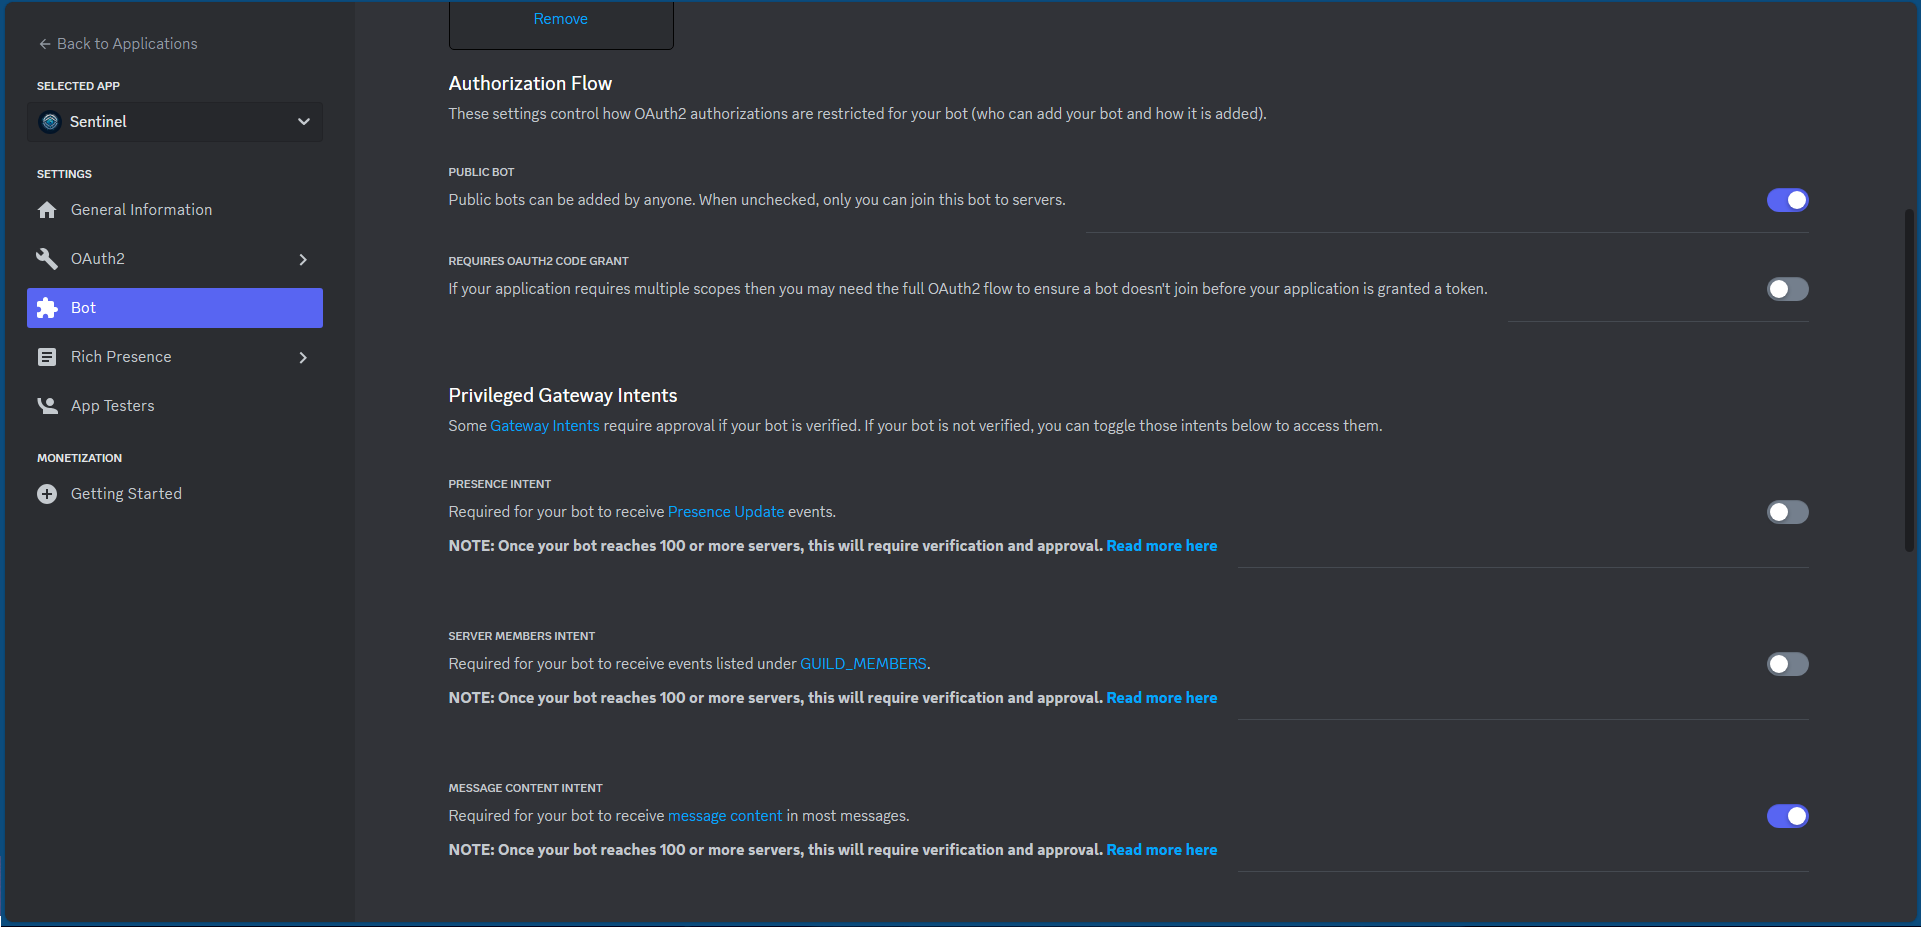The image size is (1921, 927).
Task: Click the page vertical scrollbar
Action: point(1909,380)
